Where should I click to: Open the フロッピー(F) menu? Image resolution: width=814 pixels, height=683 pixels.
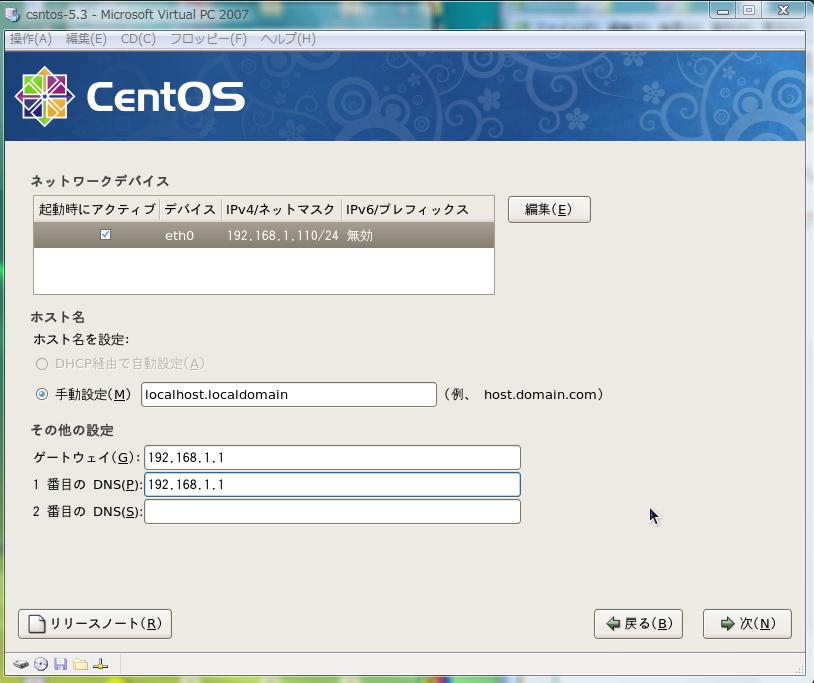click(208, 39)
